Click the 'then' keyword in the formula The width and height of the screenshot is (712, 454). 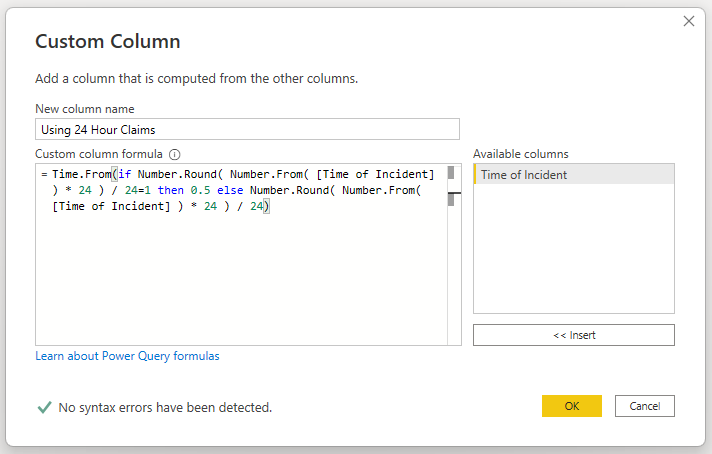(171, 190)
